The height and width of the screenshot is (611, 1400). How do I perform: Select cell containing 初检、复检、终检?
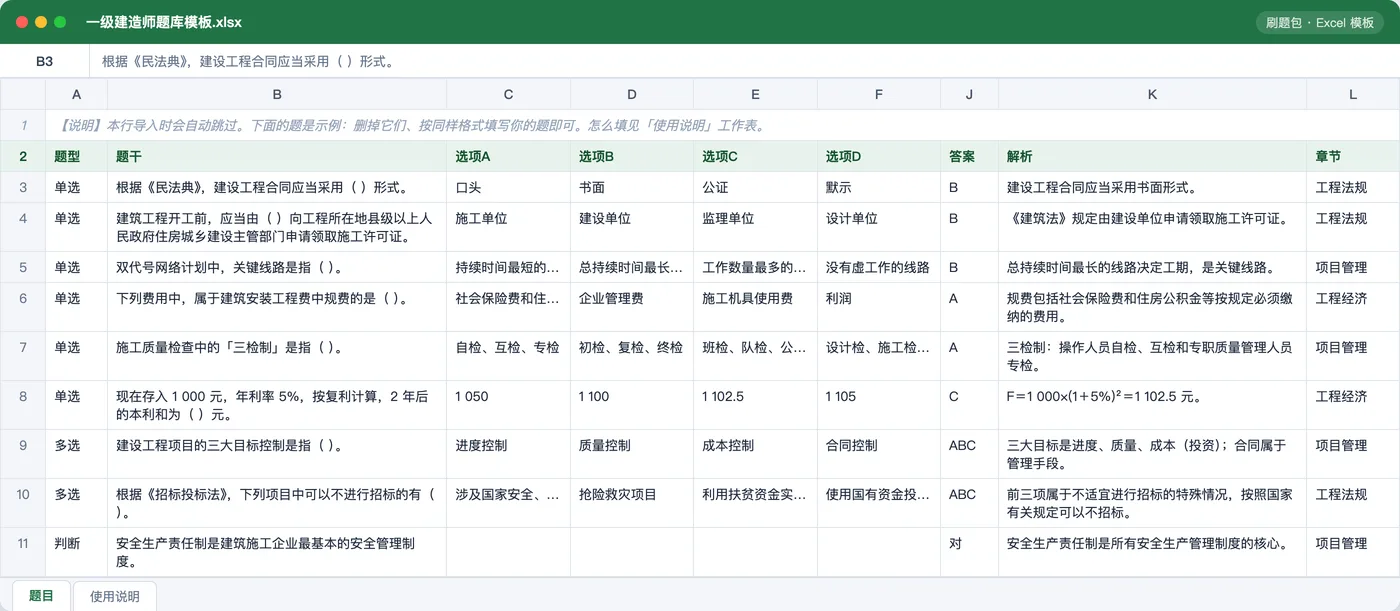tap(632, 355)
